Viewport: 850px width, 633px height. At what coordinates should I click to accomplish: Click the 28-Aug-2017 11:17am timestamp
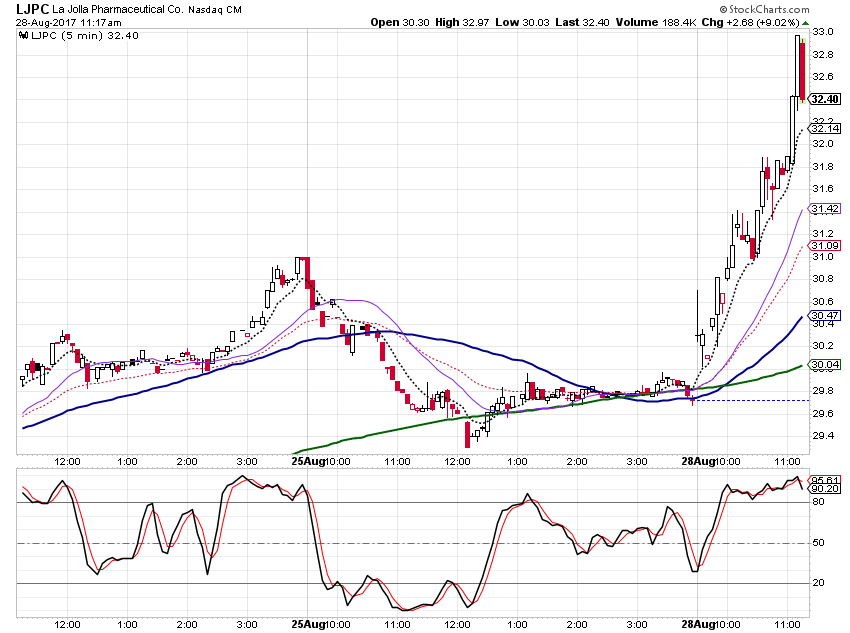pyautogui.click(x=69, y=23)
